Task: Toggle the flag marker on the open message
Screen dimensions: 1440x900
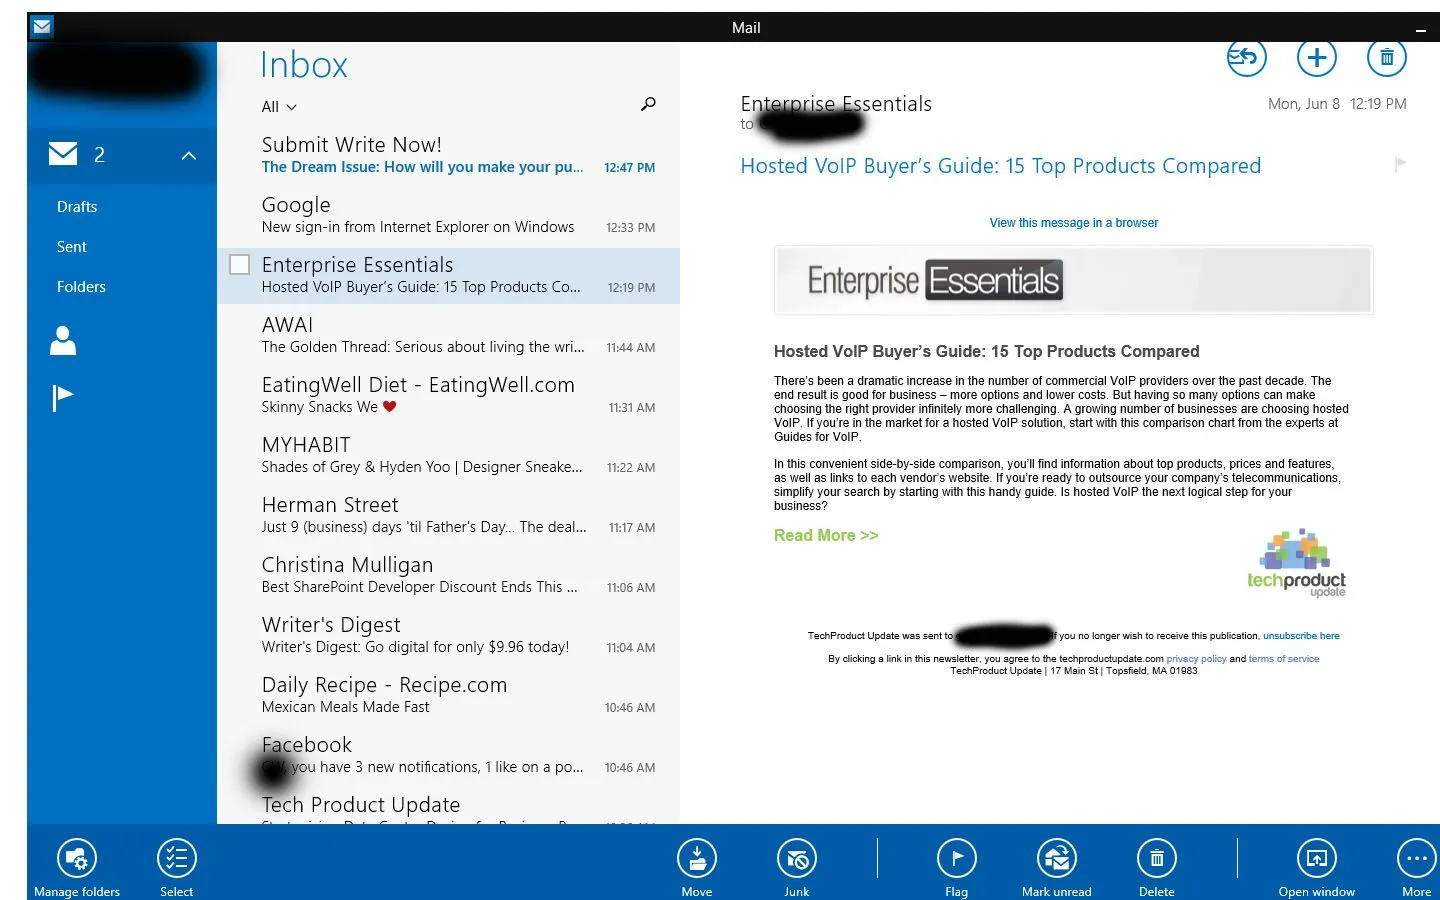Action: tap(1402, 164)
